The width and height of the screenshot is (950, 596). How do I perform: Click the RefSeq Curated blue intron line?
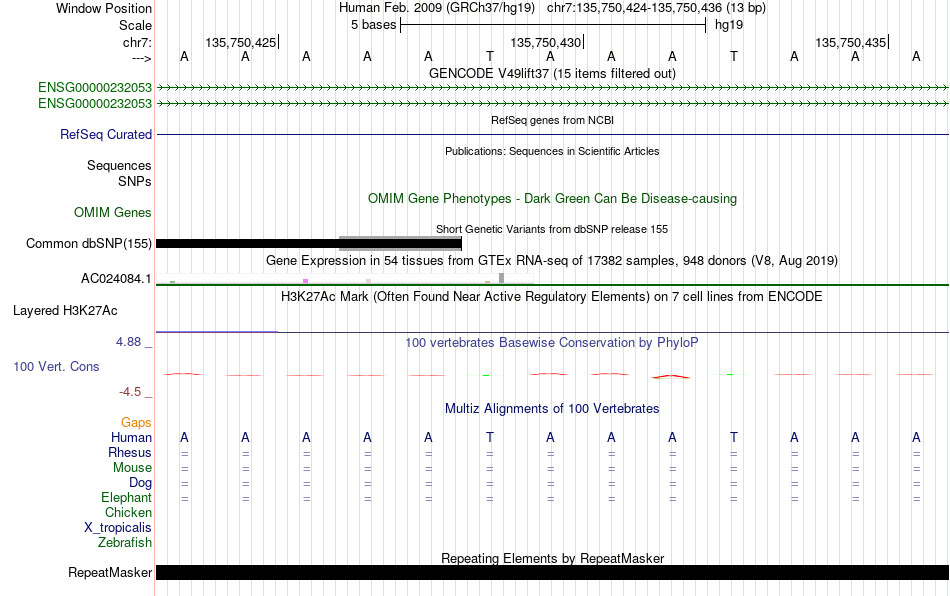[x=552, y=134]
